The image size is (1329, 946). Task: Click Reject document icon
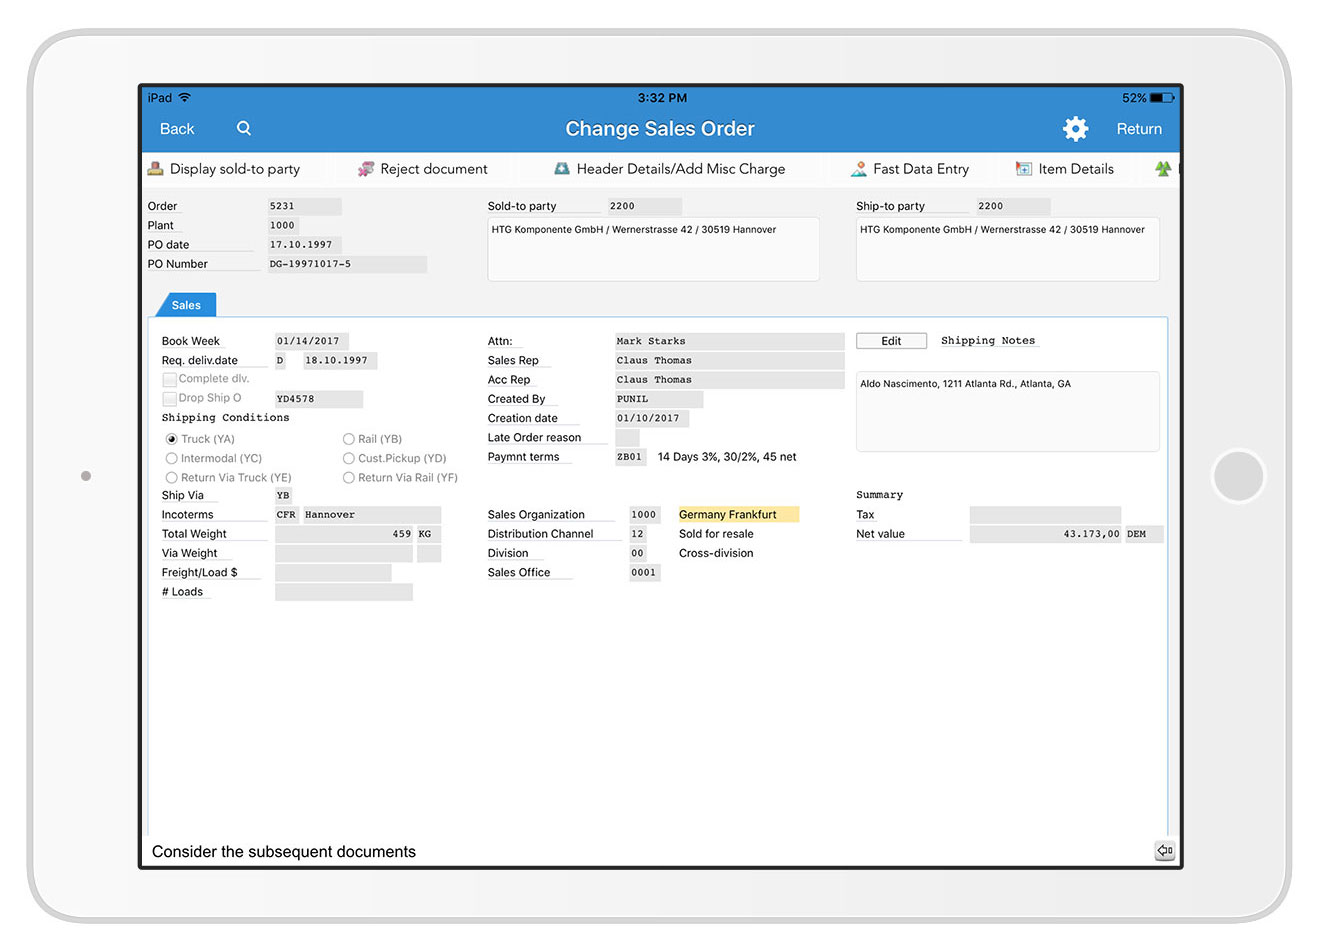[366, 169]
